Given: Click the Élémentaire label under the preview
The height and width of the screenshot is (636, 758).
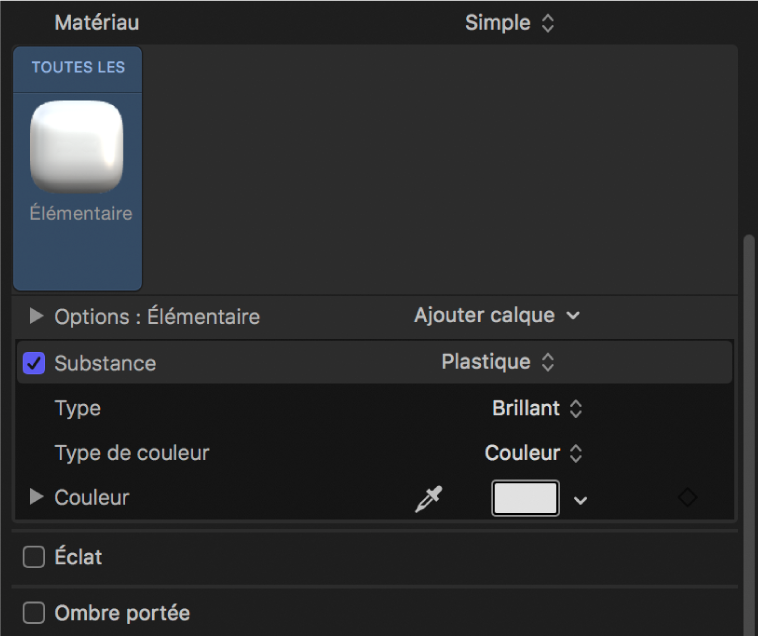Looking at the screenshot, I should coord(78,213).
